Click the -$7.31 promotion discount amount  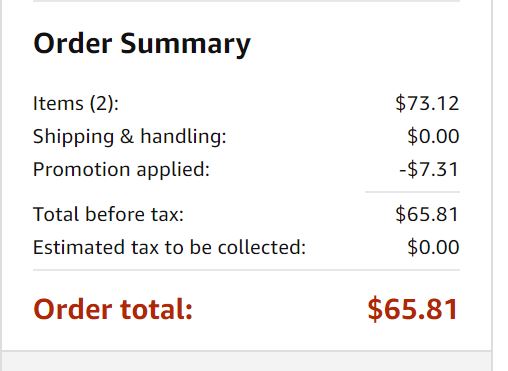coord(429,169)
